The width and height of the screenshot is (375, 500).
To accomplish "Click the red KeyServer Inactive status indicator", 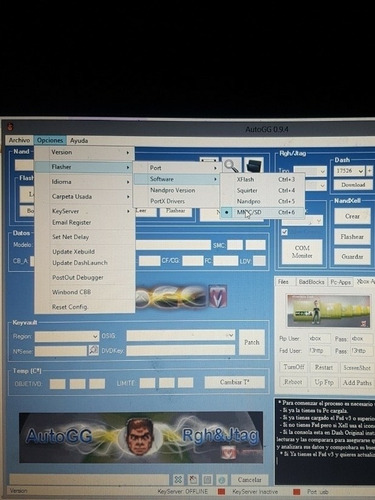I will tap(296, 492).
